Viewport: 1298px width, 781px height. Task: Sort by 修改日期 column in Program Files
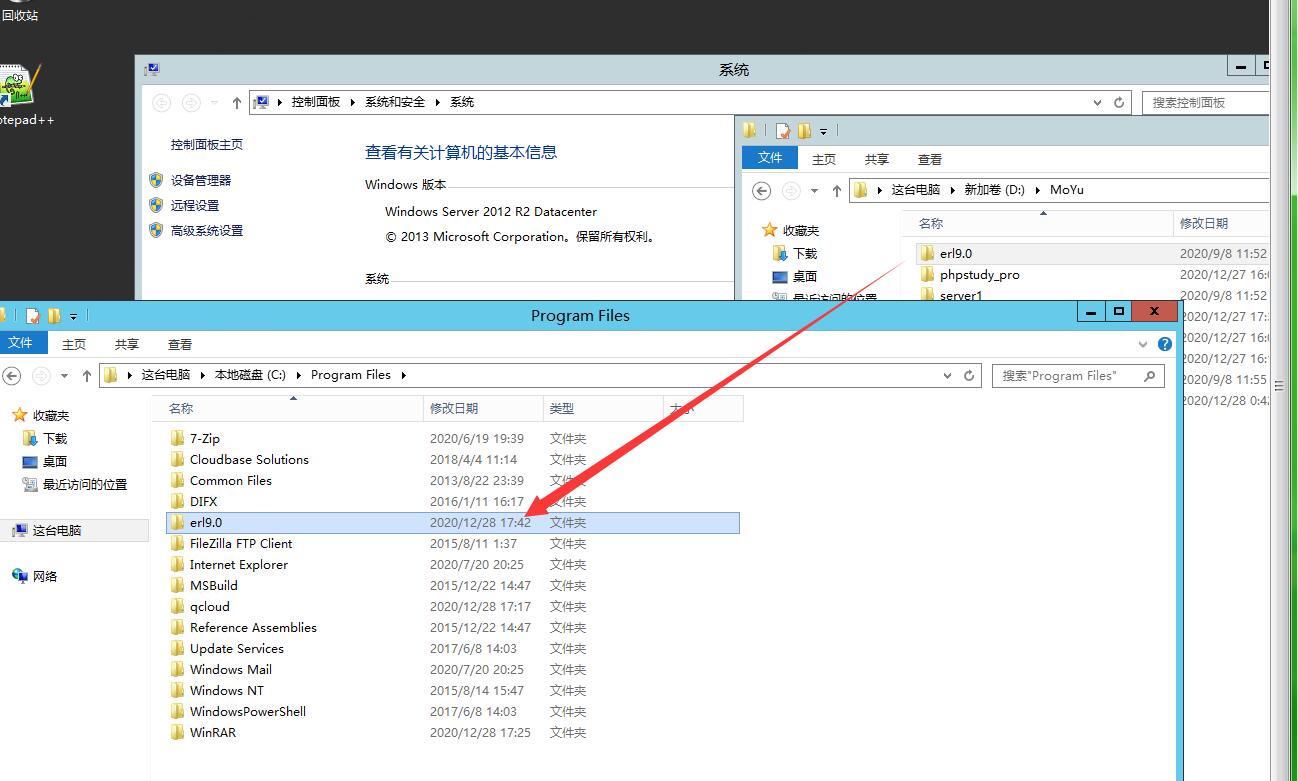[454, 408]
